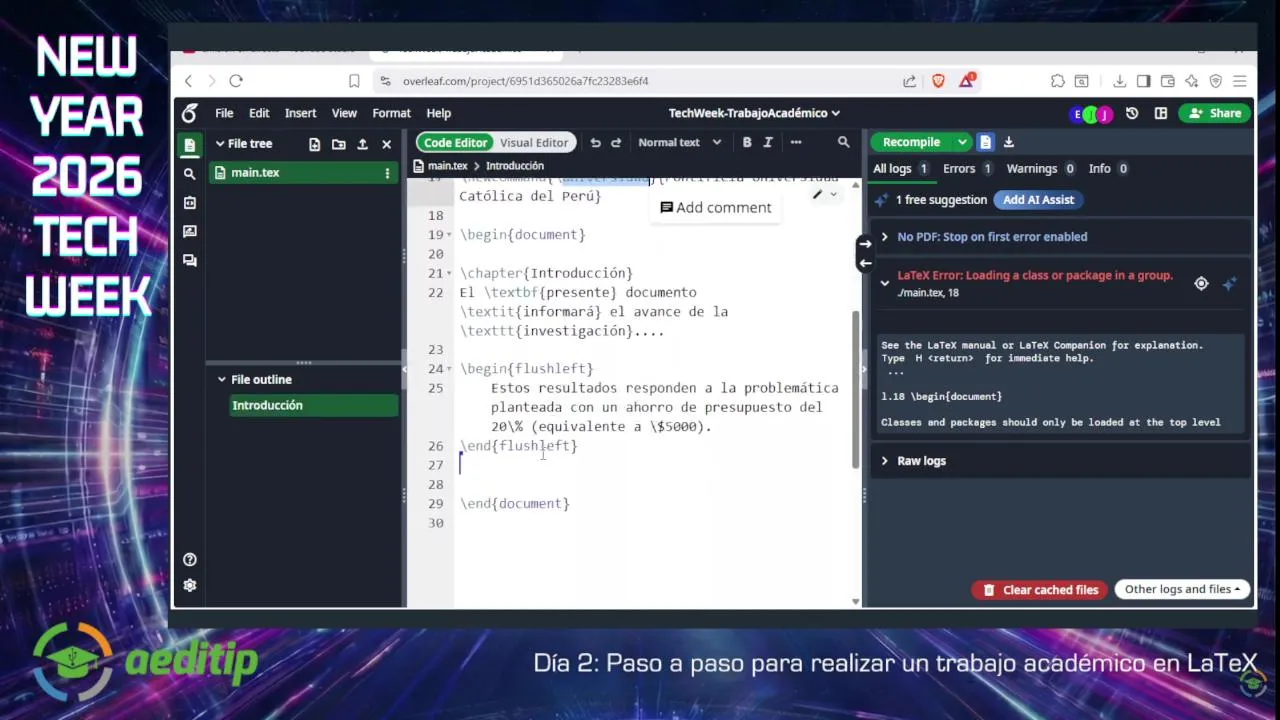The image size is (1280, 720).
Task: Open the integrations sidebar icon
Action: [190, 202]
